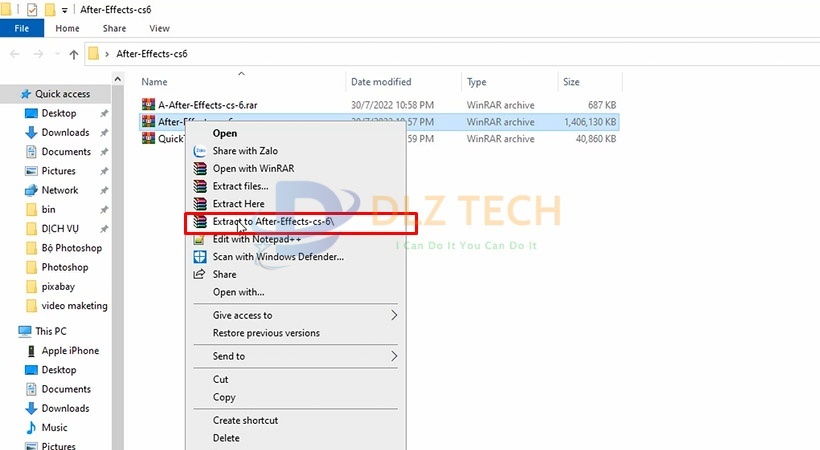Click the Quick access star icon
The image size is (820, 450).
[26, 94]
